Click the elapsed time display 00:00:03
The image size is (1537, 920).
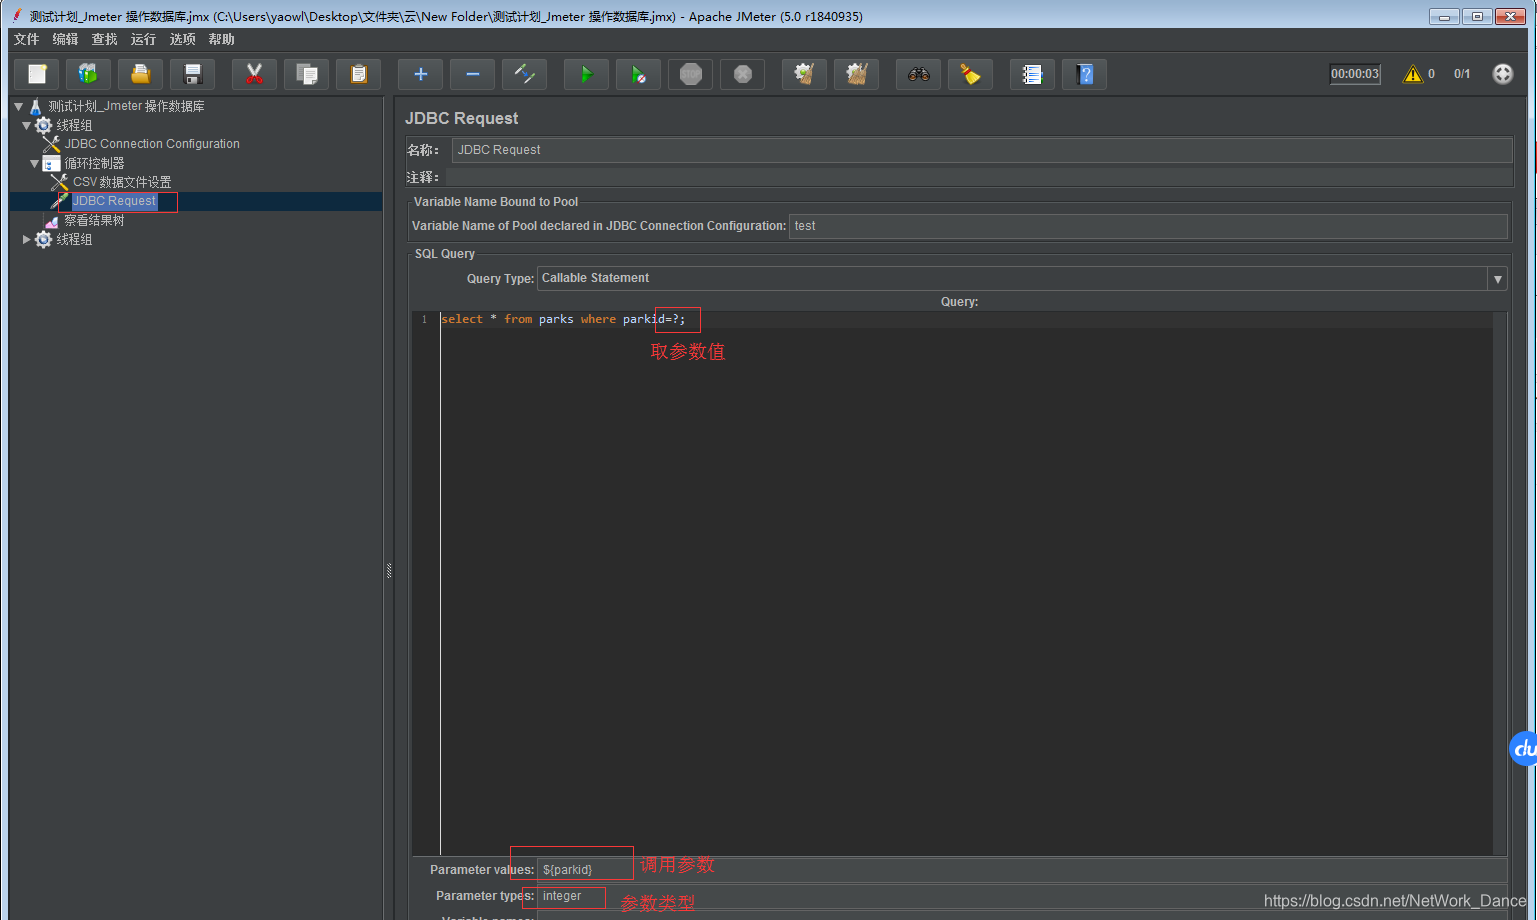1355,74
